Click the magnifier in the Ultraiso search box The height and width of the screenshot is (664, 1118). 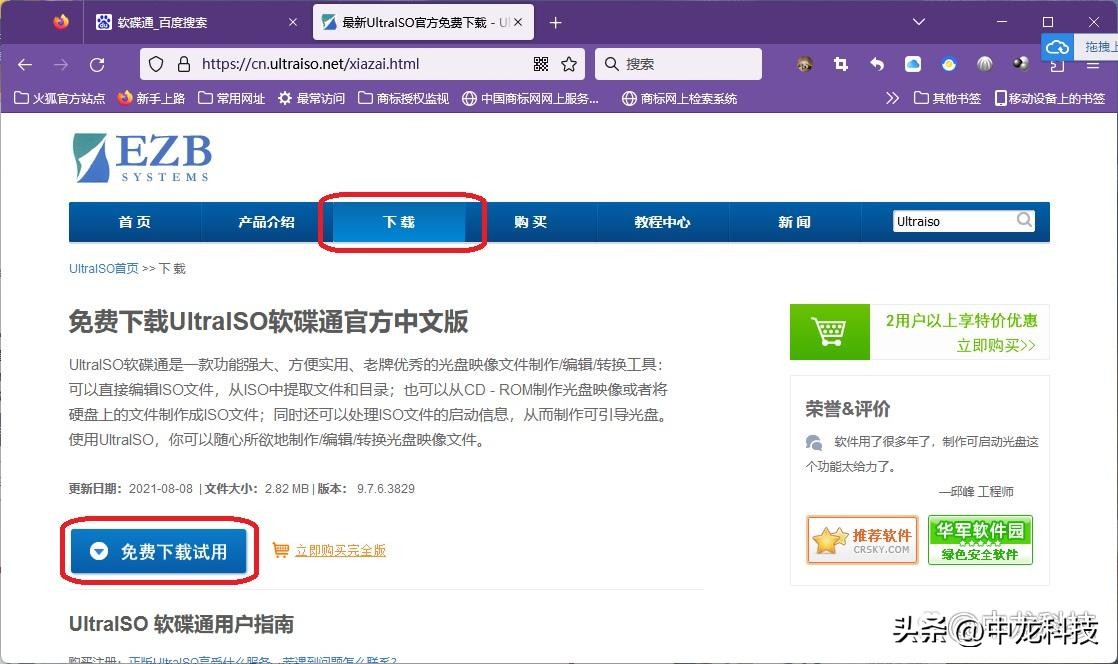[x=1024, y=220]
